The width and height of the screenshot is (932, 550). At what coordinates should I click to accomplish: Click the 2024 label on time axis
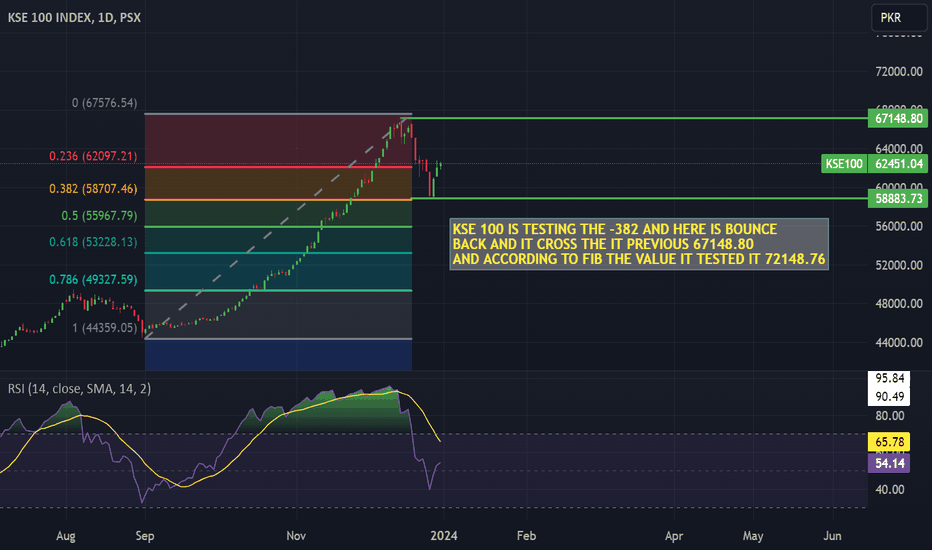tap(444, 536)
